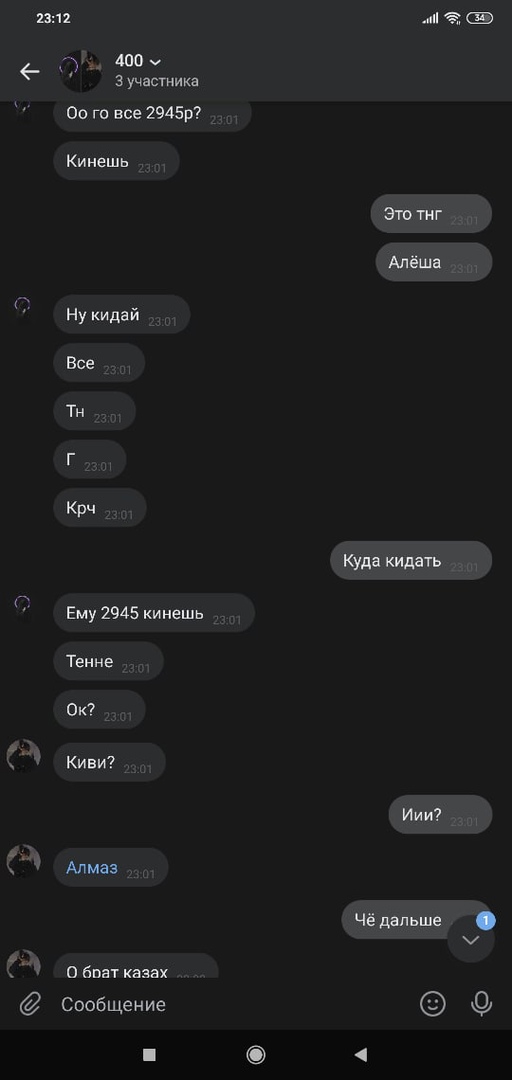Jump to newest messages with the down-arrow button
This screenshot has height=1080, width=512.
click(x=471, y=939)
